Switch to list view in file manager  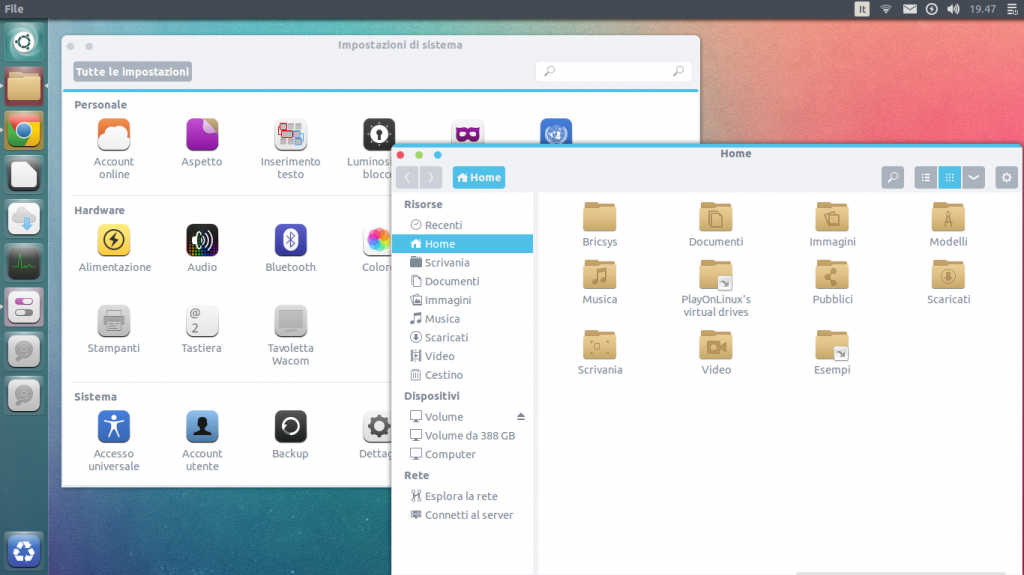point(926,177)
